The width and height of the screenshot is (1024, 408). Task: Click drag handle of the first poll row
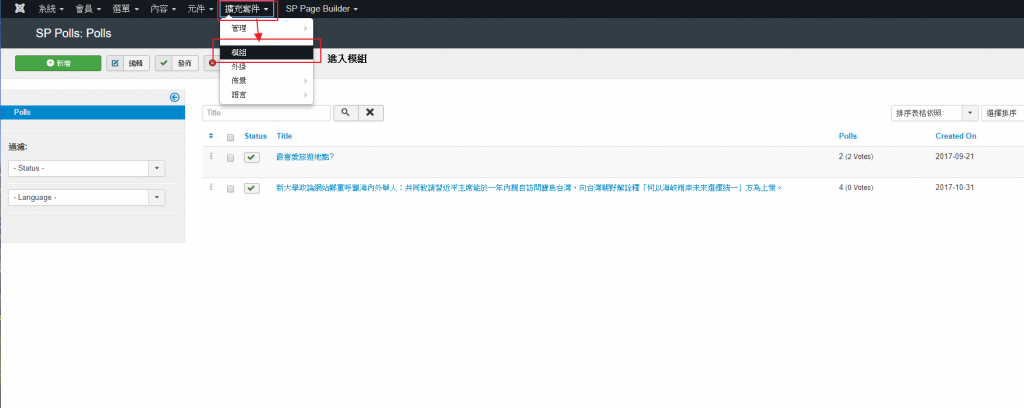tap(211, 157)
